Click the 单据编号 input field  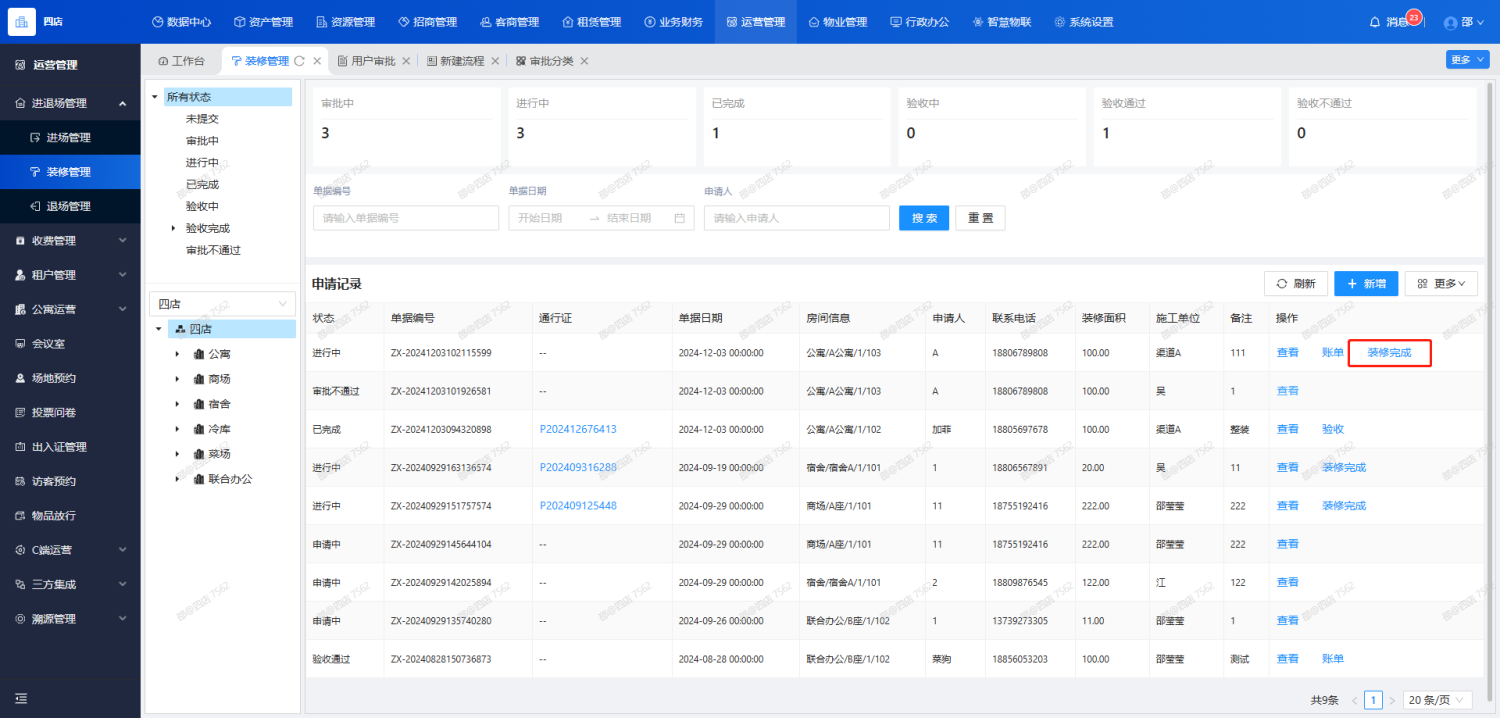[406, 218]
